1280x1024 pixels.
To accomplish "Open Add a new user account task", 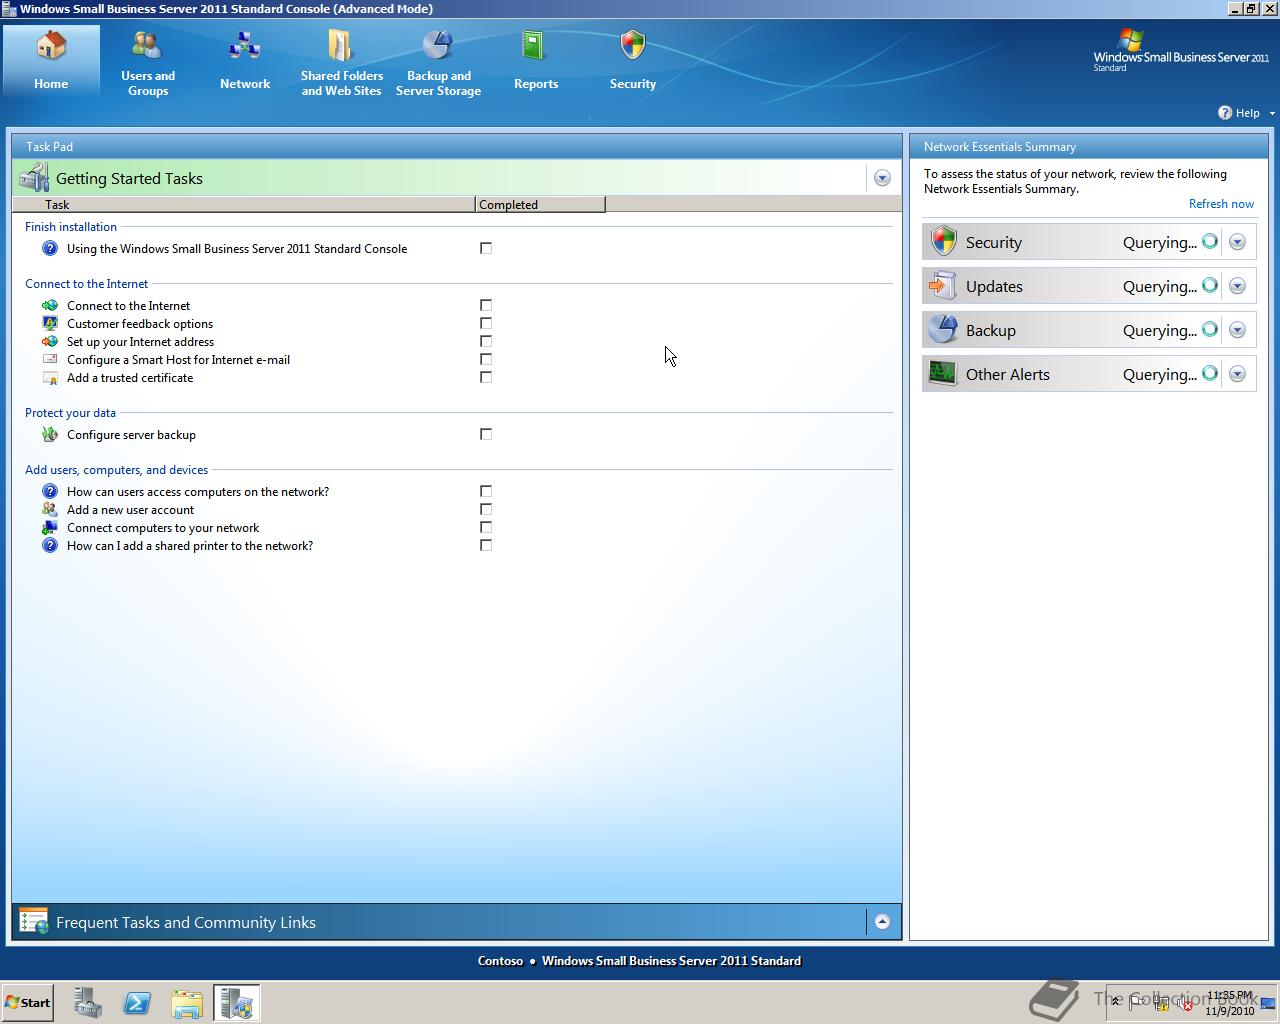I will (x=130, y=510).
